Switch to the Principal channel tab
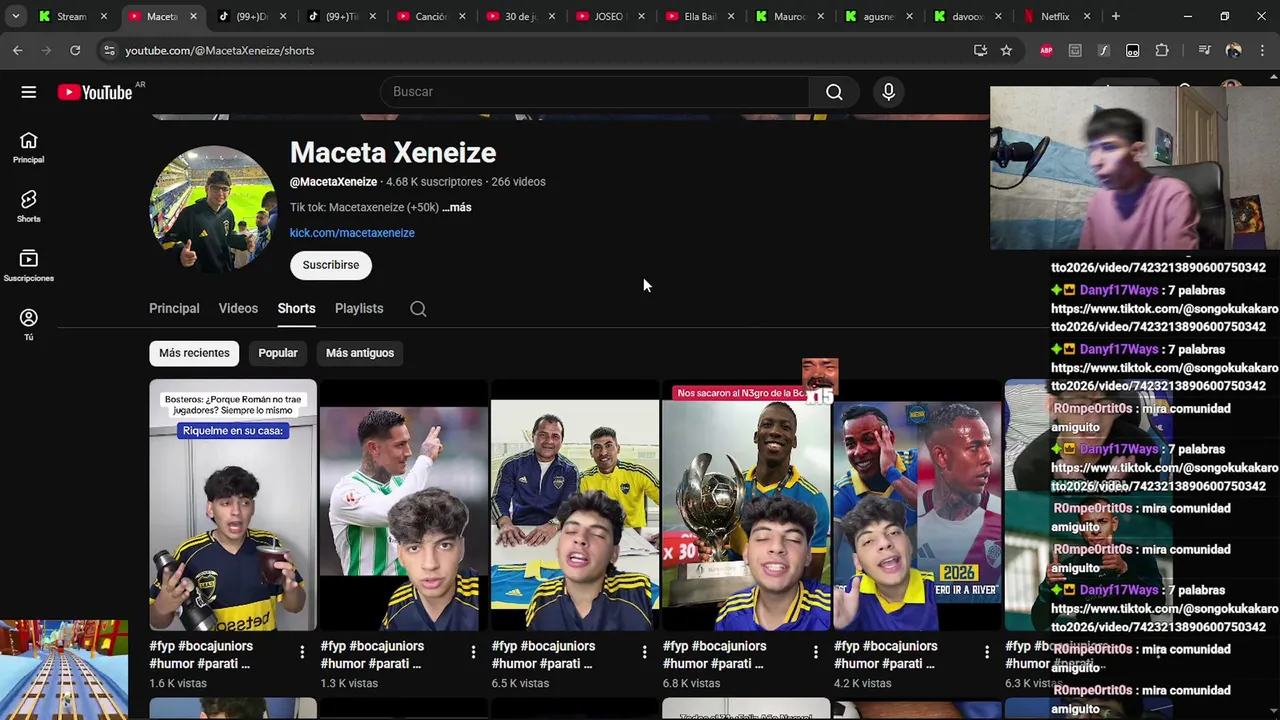This screenshot has width=1280, height=720. click(174, 308)
